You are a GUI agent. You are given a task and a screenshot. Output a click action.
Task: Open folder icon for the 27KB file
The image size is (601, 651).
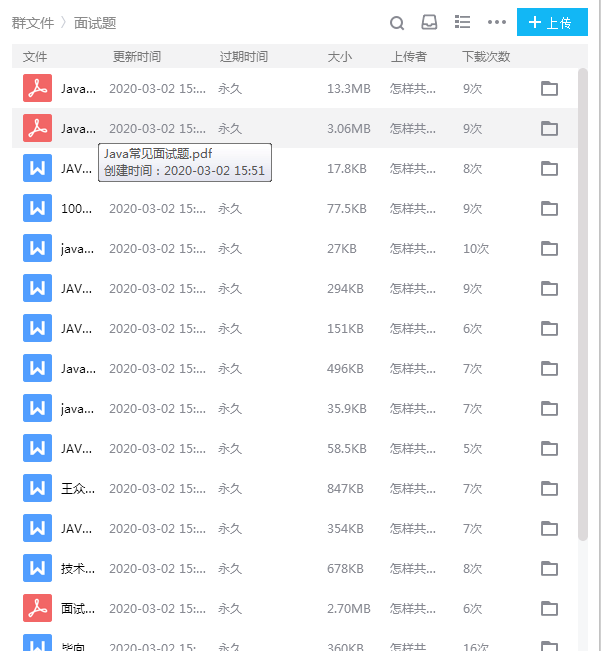click(x=549, y=248)
